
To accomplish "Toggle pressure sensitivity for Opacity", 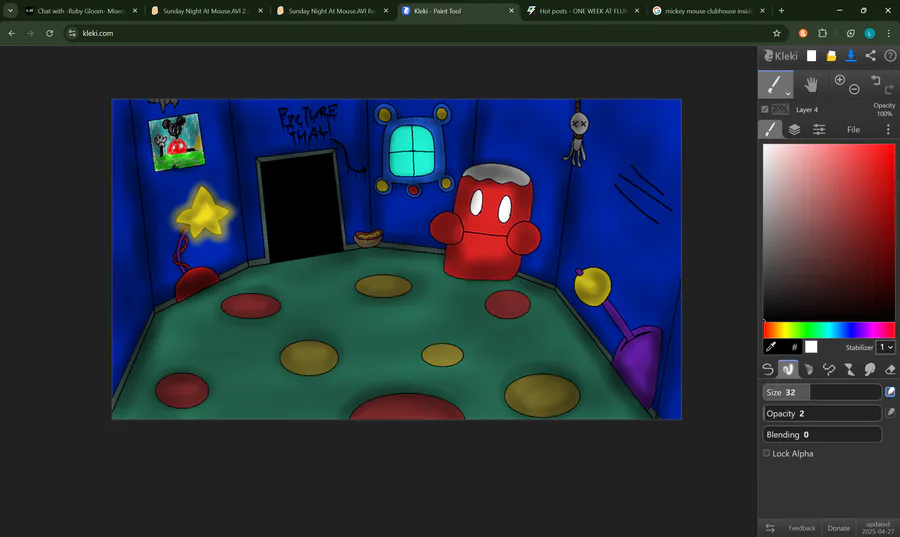I will (x=890, y=413).
